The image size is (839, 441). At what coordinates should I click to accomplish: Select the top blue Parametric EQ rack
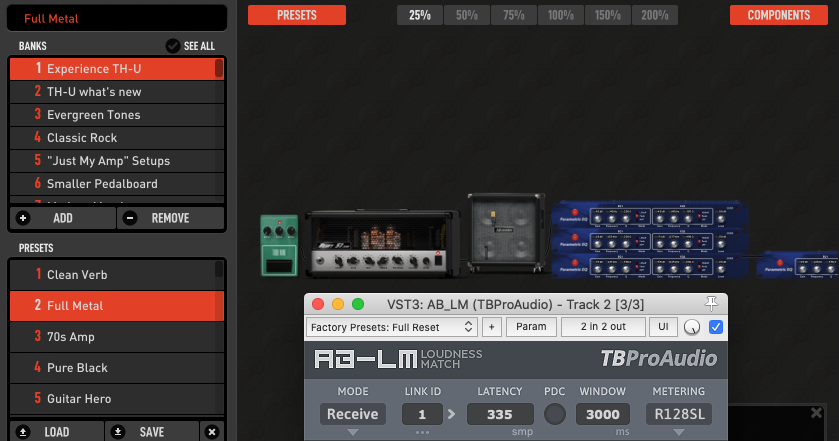coord(650,215)
